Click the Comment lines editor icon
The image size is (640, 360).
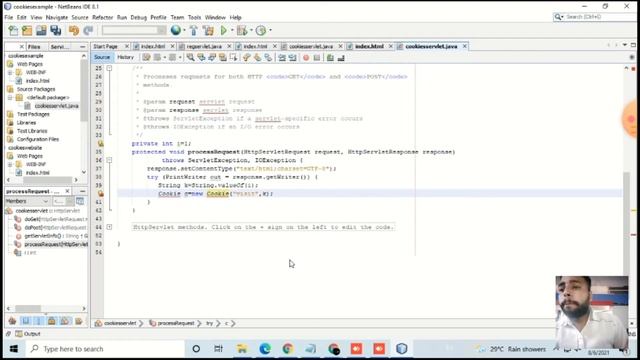coord(330,58)
